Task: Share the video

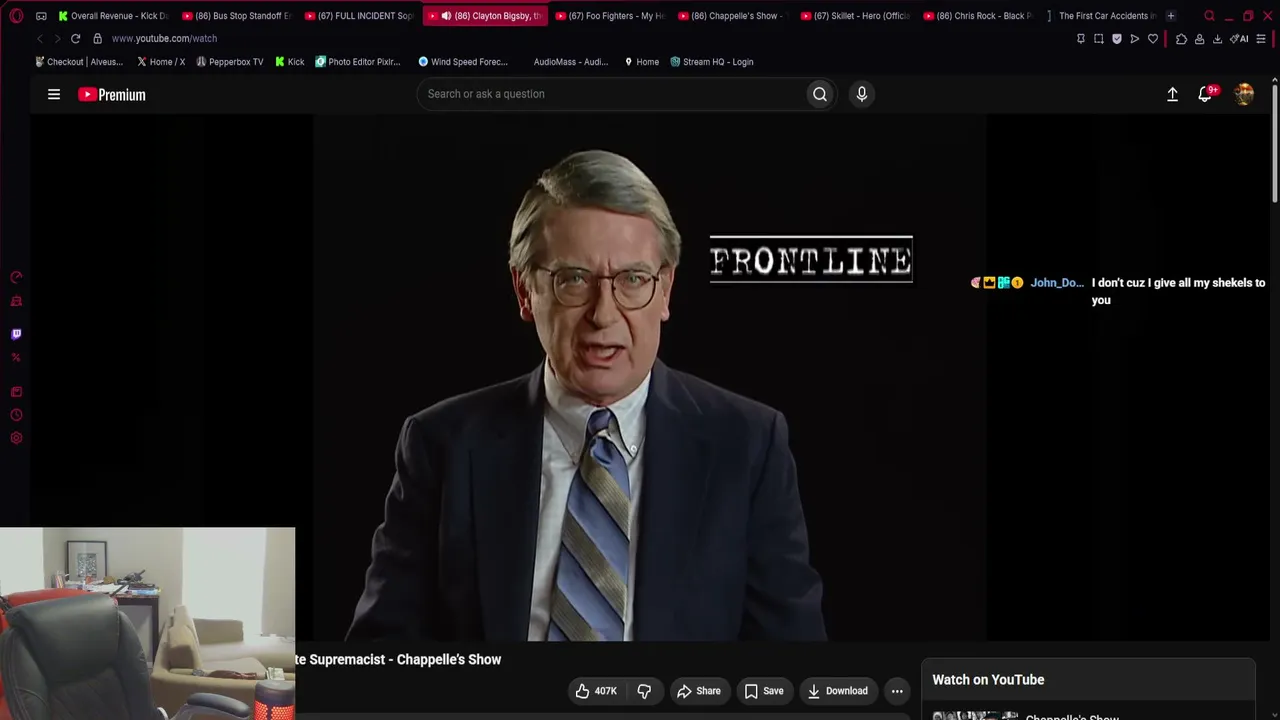Action: [698, 691]
